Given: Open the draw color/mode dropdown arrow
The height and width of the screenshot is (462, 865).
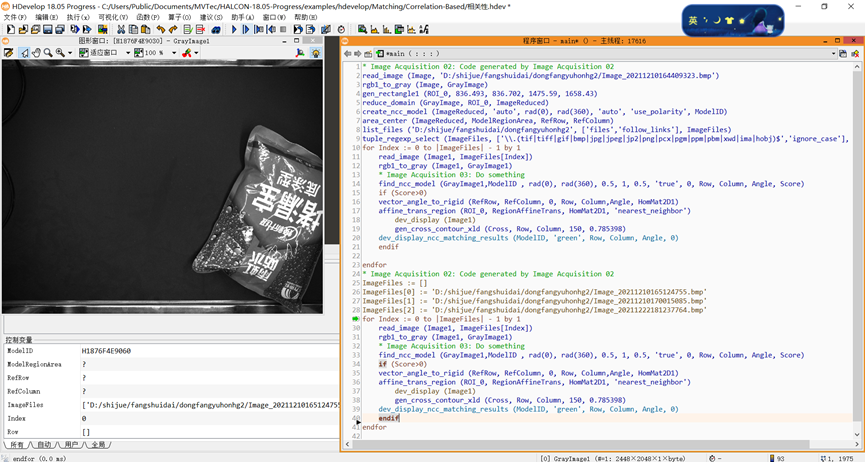Looking at the screenshot, I should 196,52.
